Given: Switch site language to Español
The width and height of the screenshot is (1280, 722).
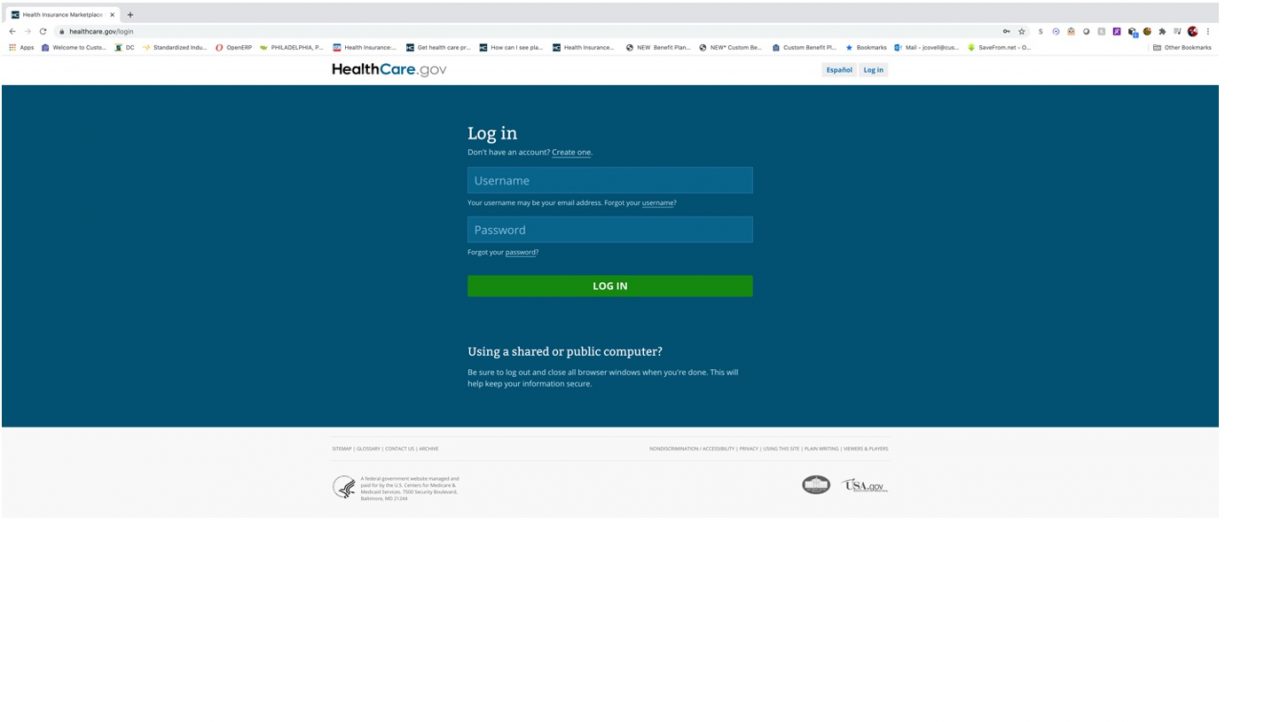Looking at the screenshot, I should [838, 69].
